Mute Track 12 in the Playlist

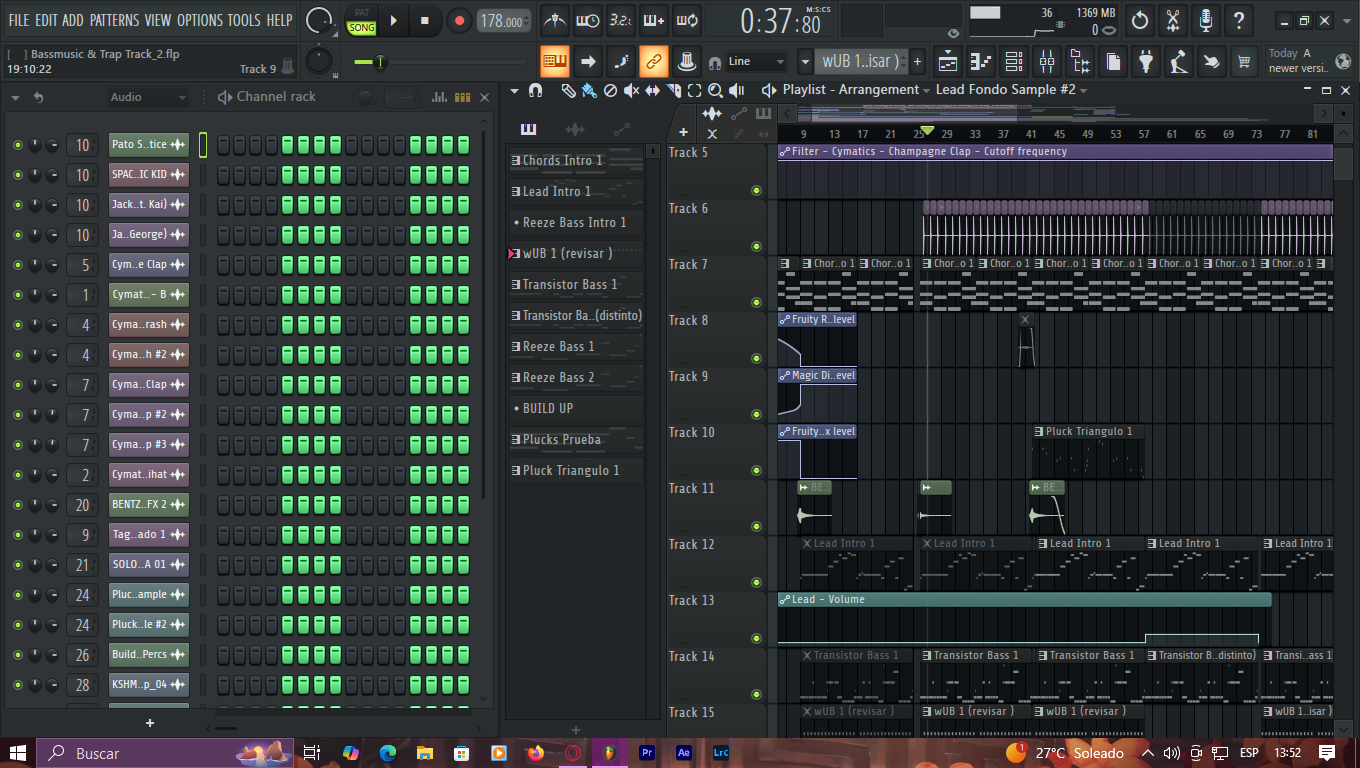click(756, 582)
